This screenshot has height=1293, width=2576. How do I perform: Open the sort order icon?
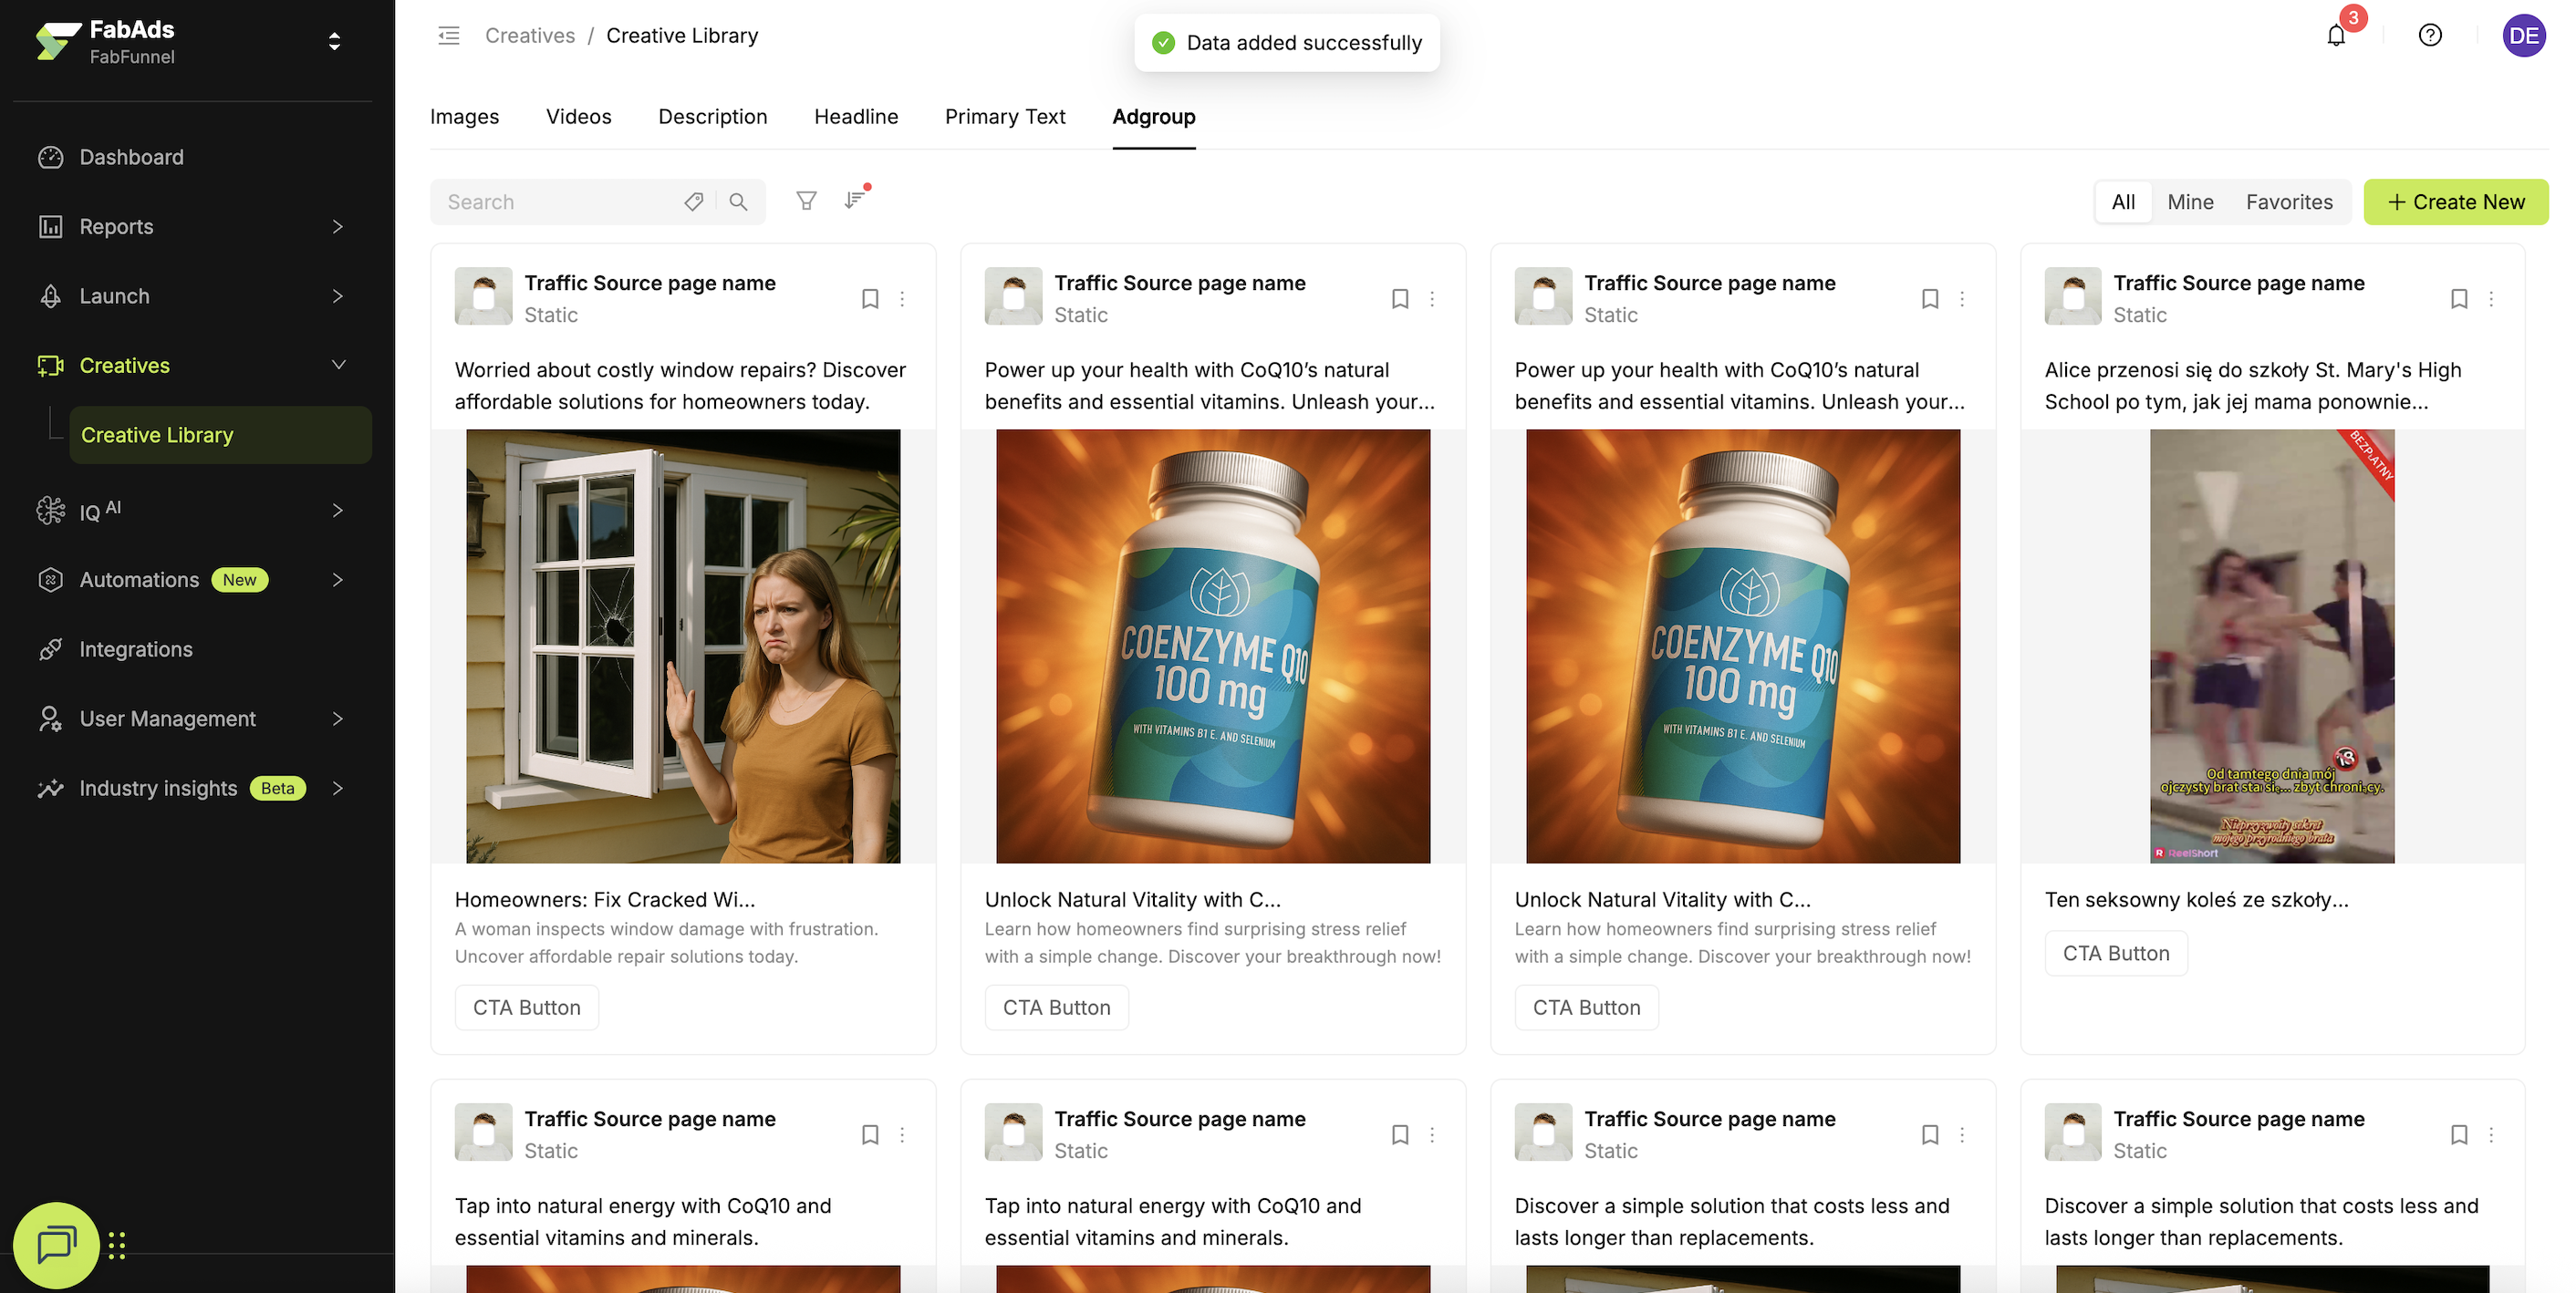point(854,200)
